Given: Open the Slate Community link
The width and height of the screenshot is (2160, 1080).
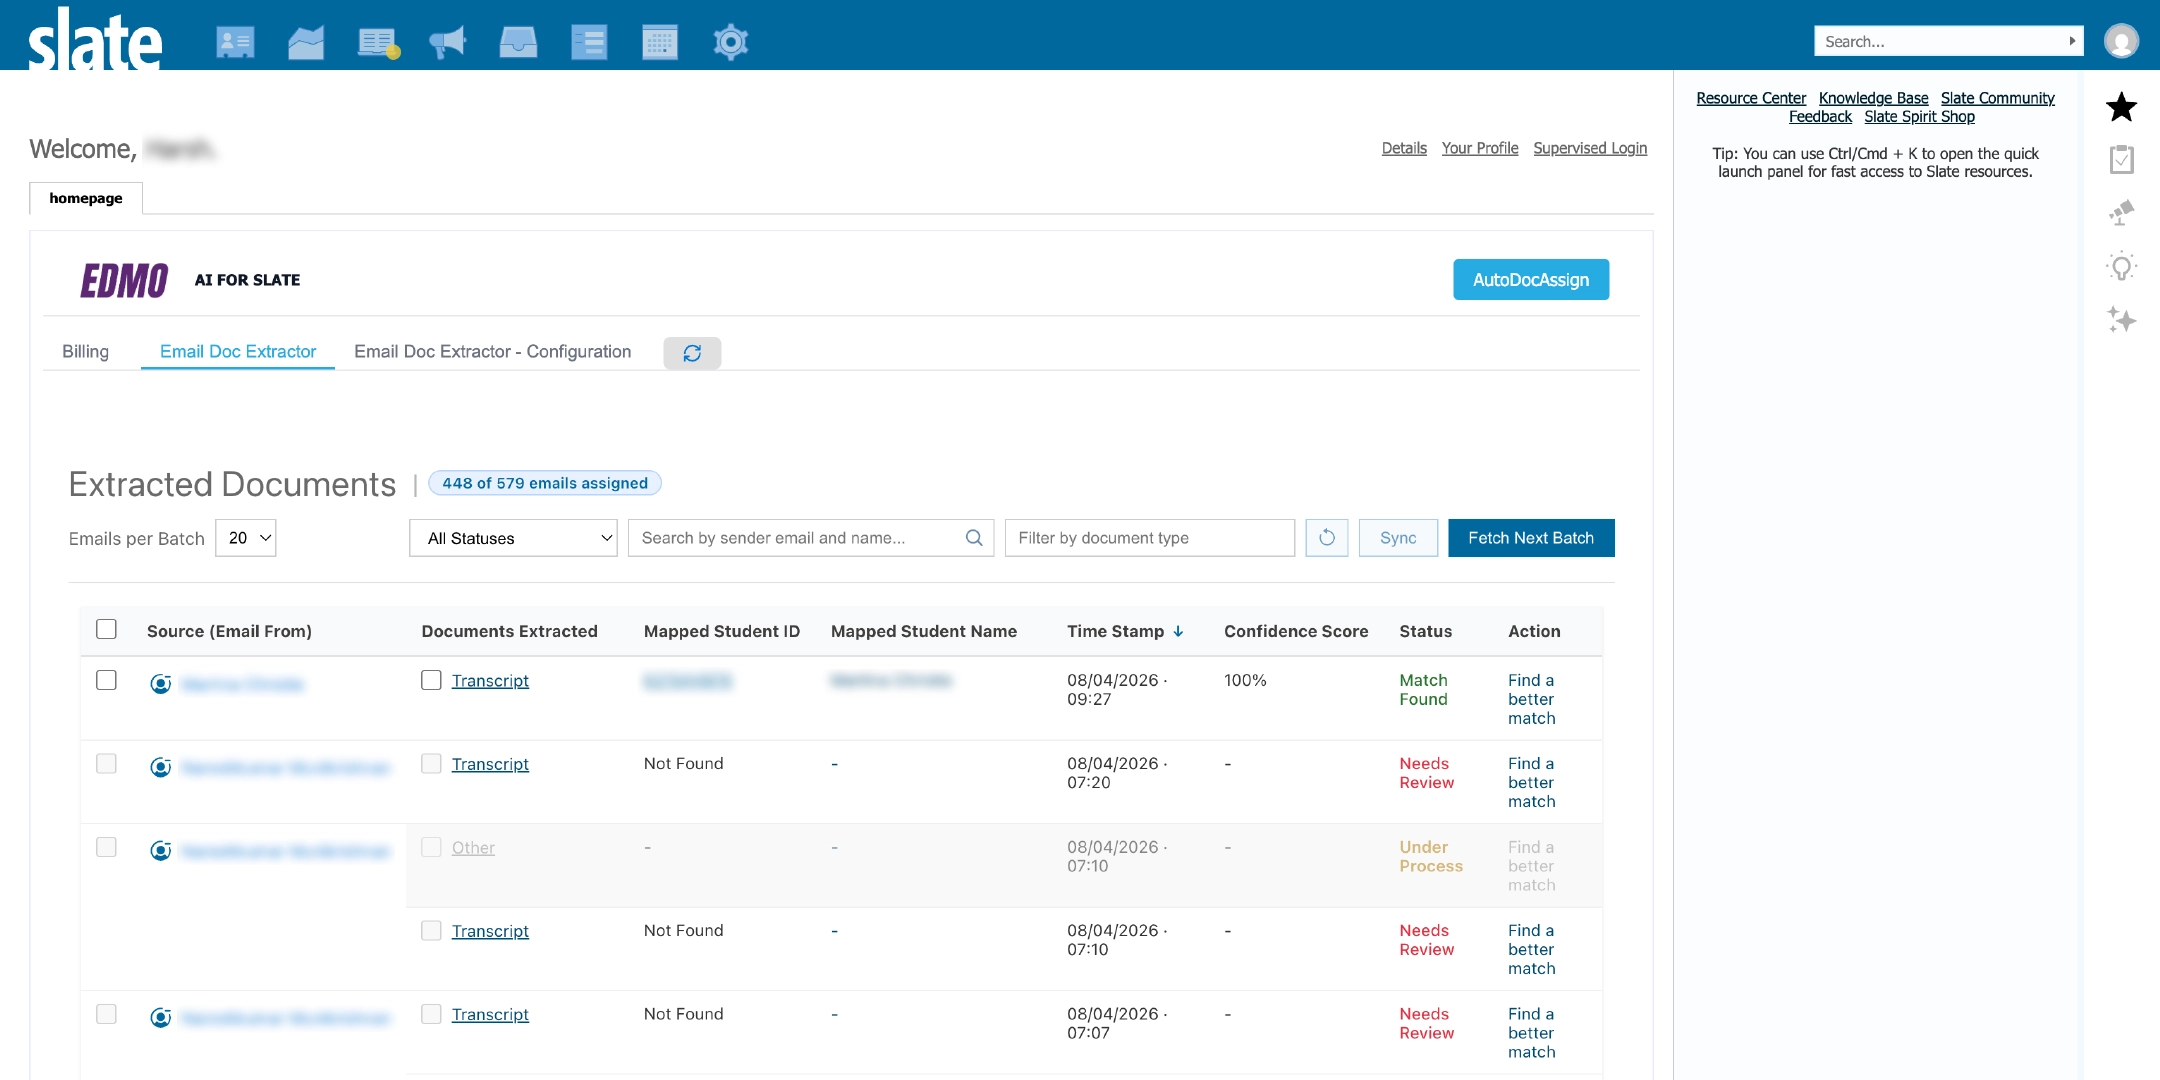Looking at the screenshot, I should pyautogui.click(x=1998, y=98).
